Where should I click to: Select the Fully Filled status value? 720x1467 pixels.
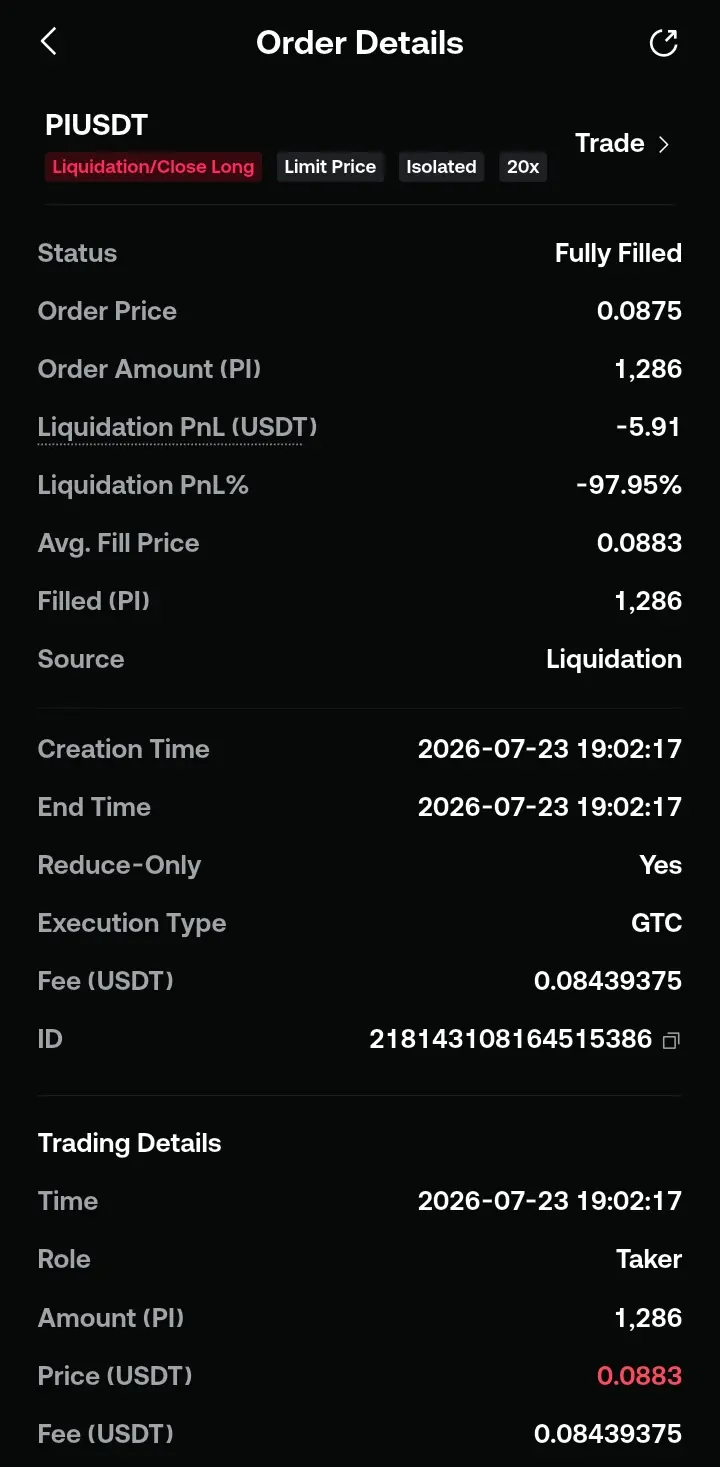[x=618, y=253]
